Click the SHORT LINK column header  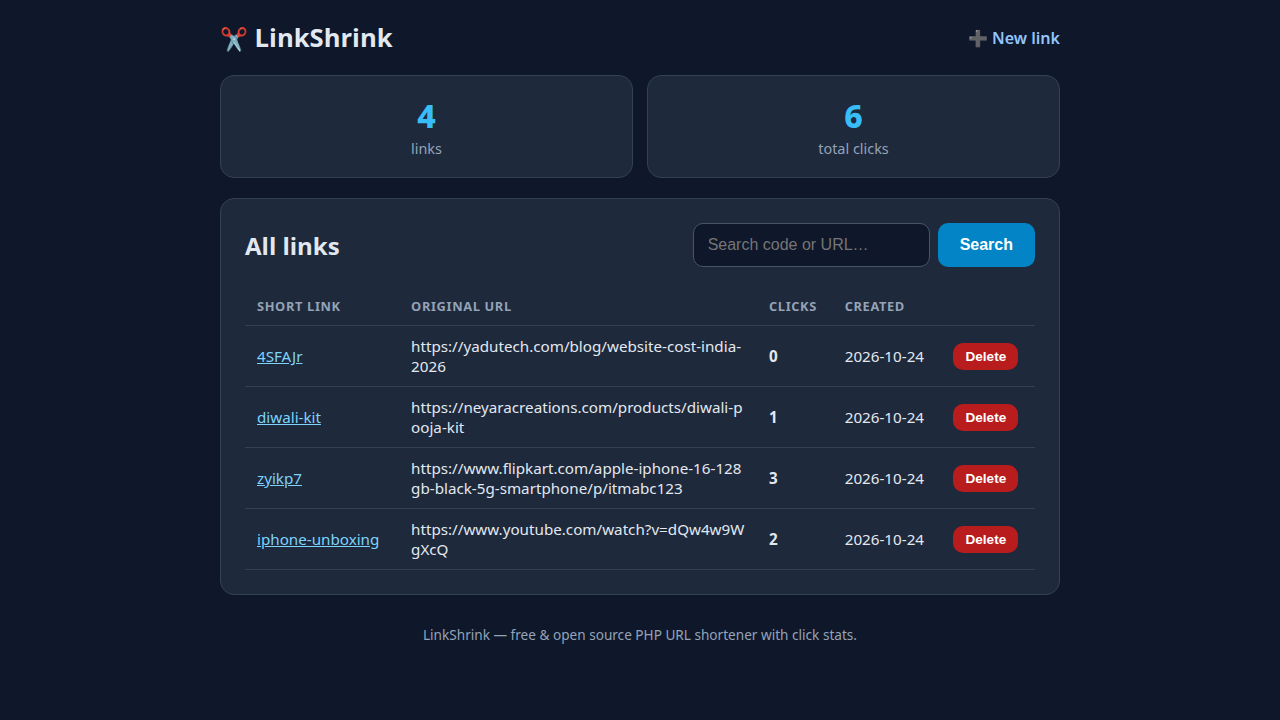(299, 307)
